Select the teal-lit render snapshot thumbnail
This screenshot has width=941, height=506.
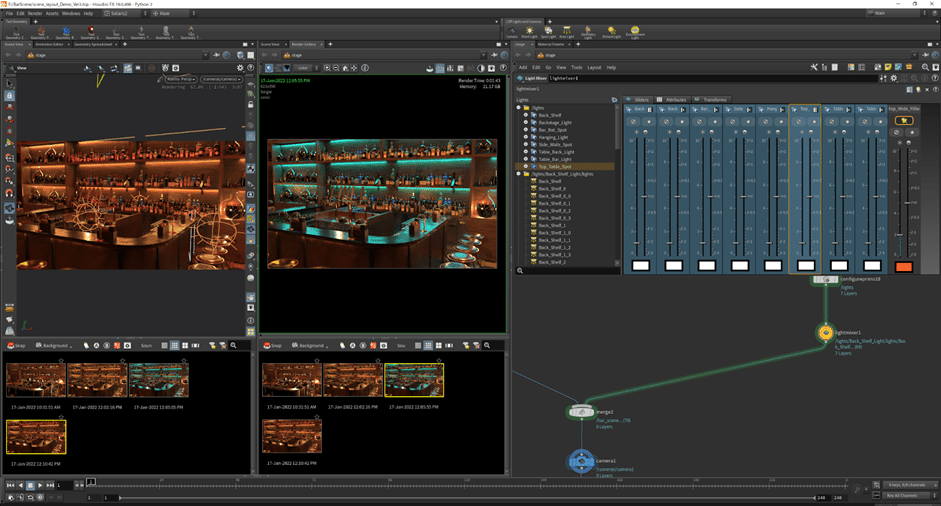coord(157,380)
